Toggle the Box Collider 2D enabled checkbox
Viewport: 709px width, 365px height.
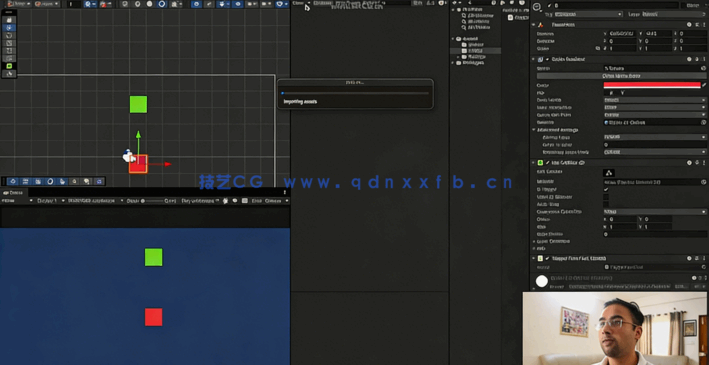[548, 162]
